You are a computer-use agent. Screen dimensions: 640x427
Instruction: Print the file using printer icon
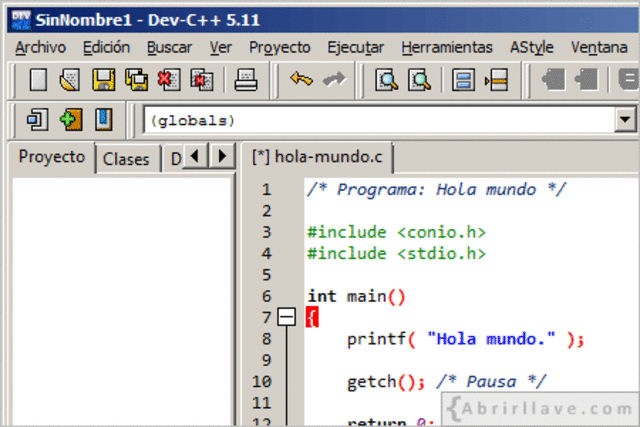pos(246,80)
